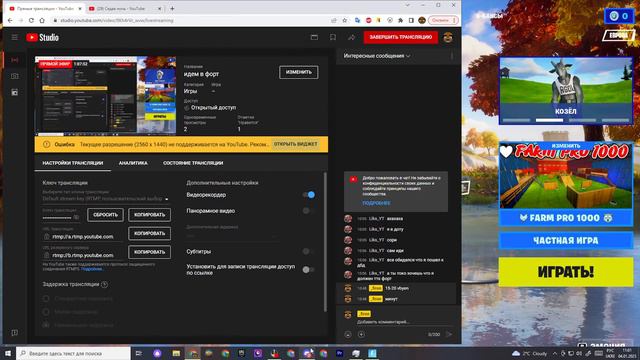640x360 pixels.
Task: Click the Козёл skin card in Fortnite
Action: pos(566,91)
